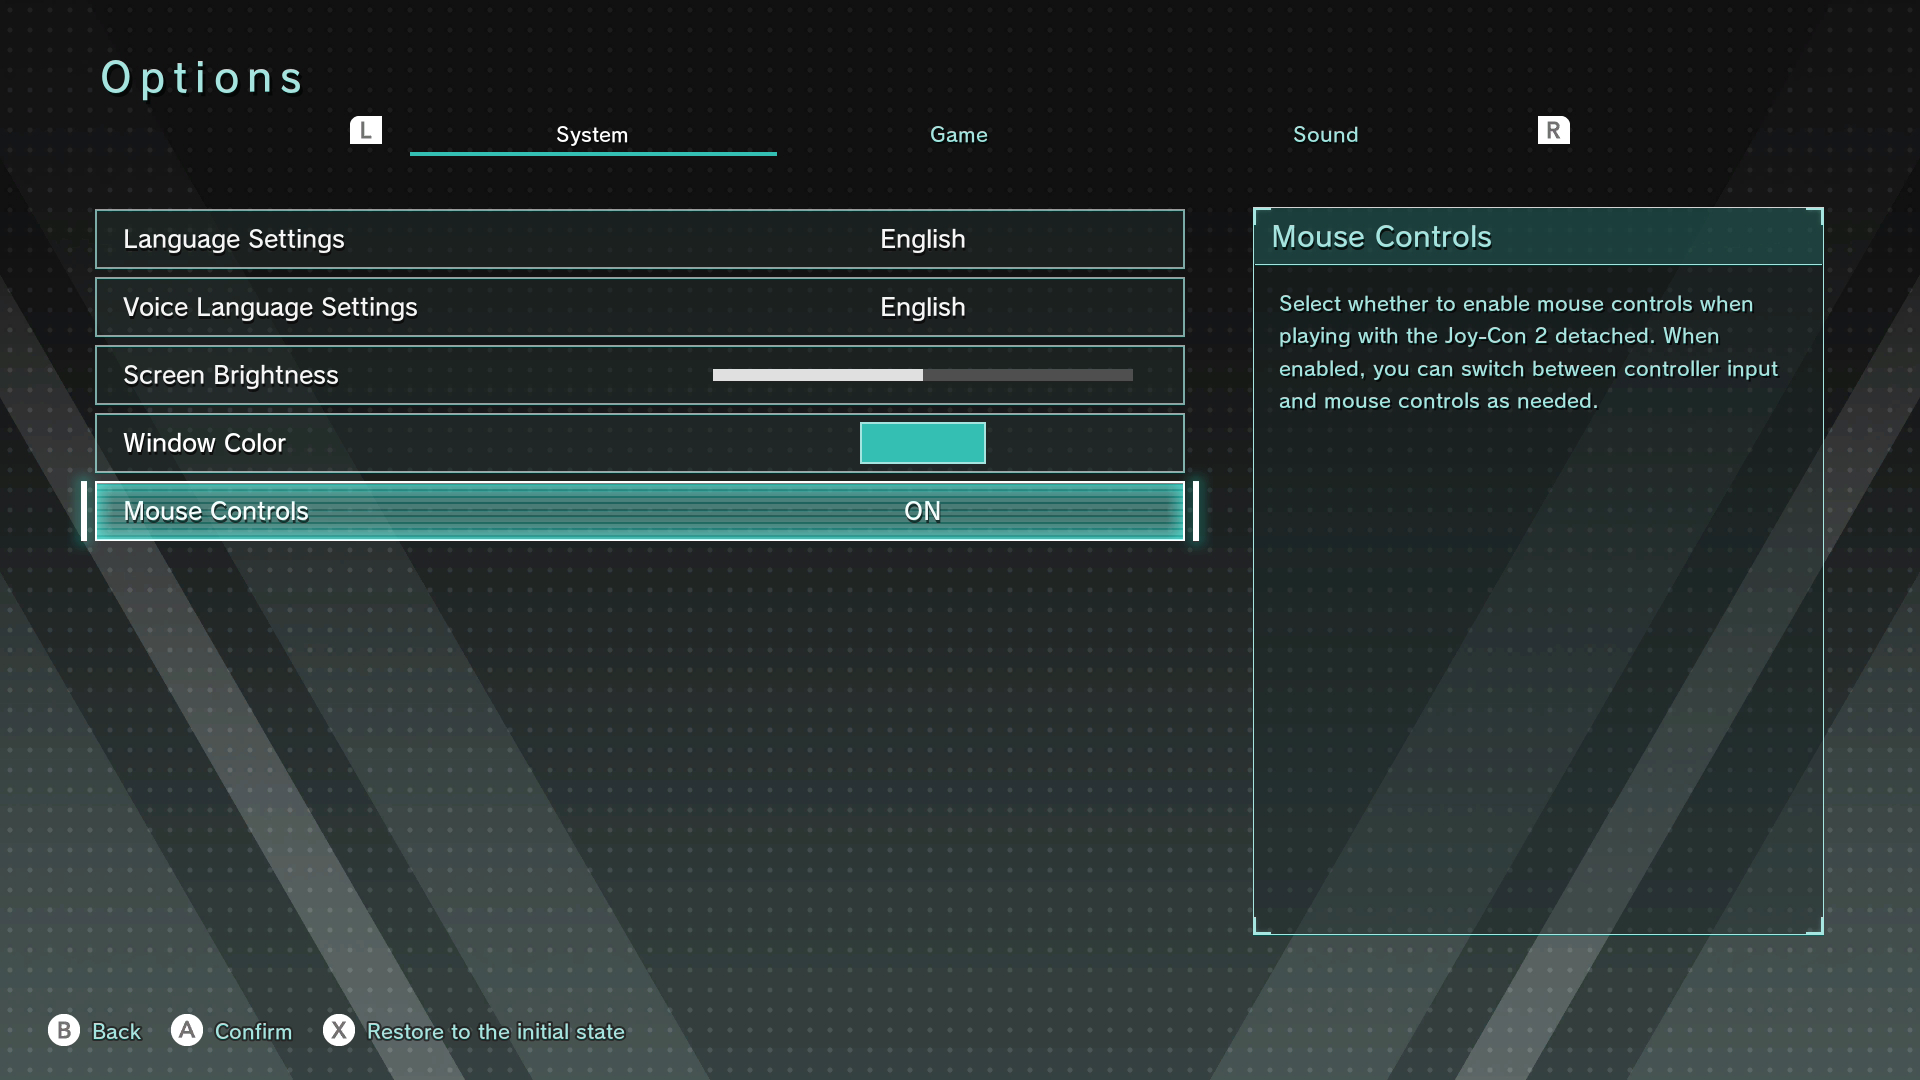This screenshot has width=1920, height=1080.
Task: Click the A button icon for Confirm
Action: pyautogui.click(x=187, y=1030)
